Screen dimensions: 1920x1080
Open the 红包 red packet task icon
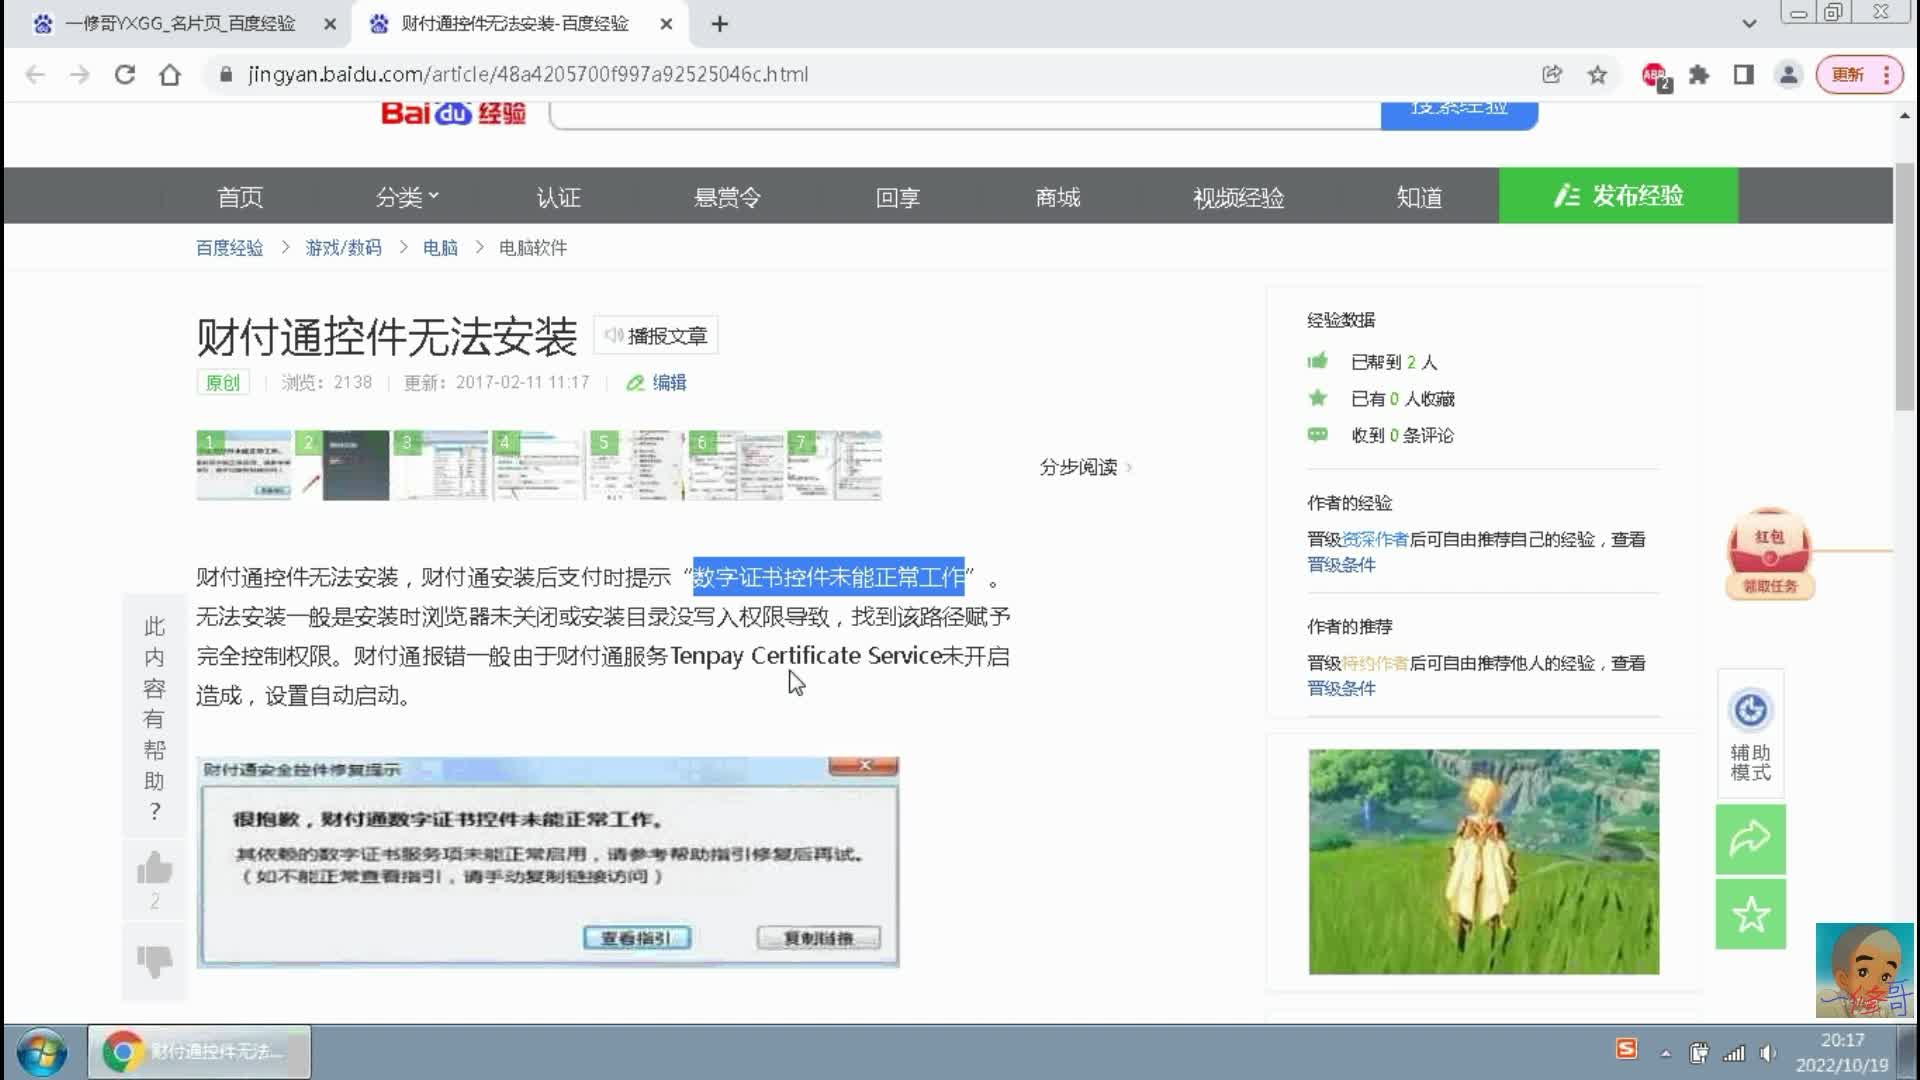tap(1768, 548)
